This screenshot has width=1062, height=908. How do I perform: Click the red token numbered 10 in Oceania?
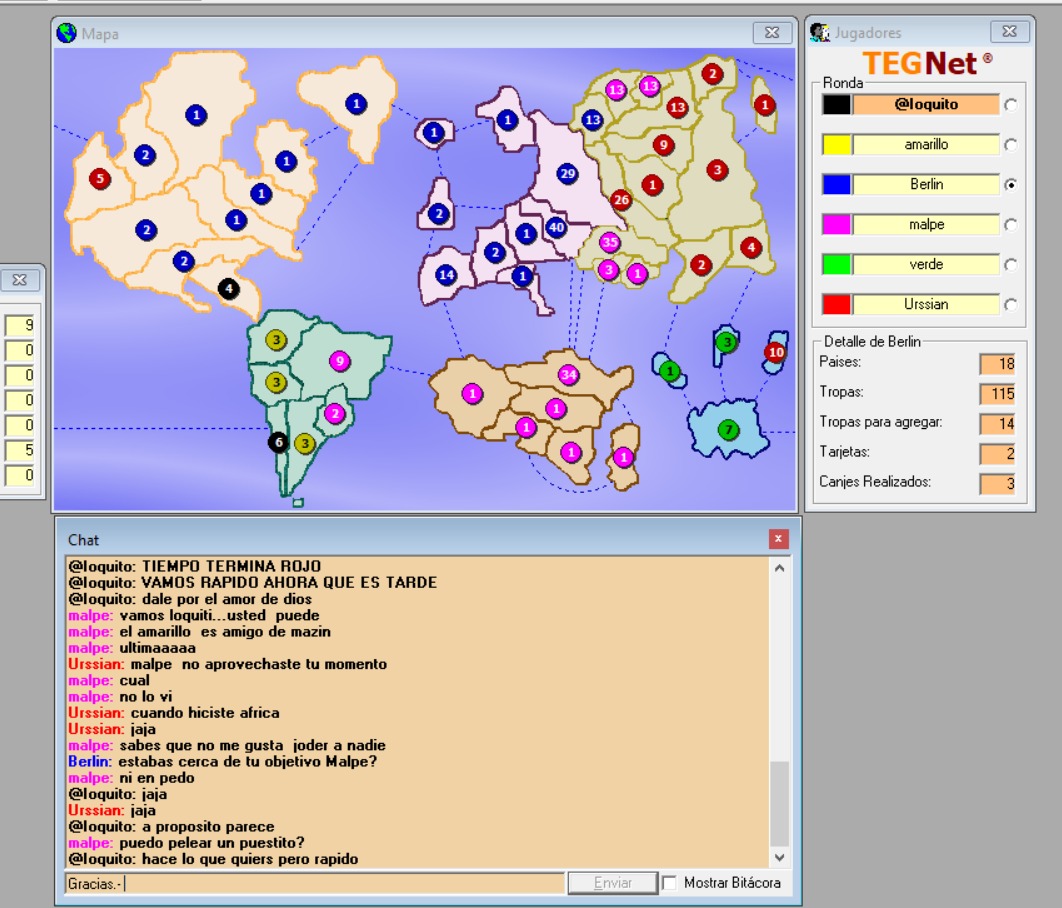pos(775,352)
